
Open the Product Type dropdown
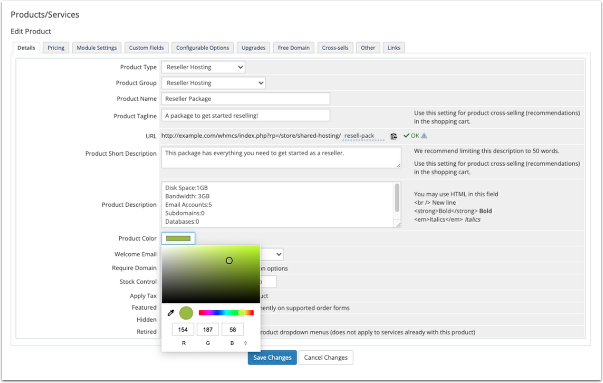(203, 67)
